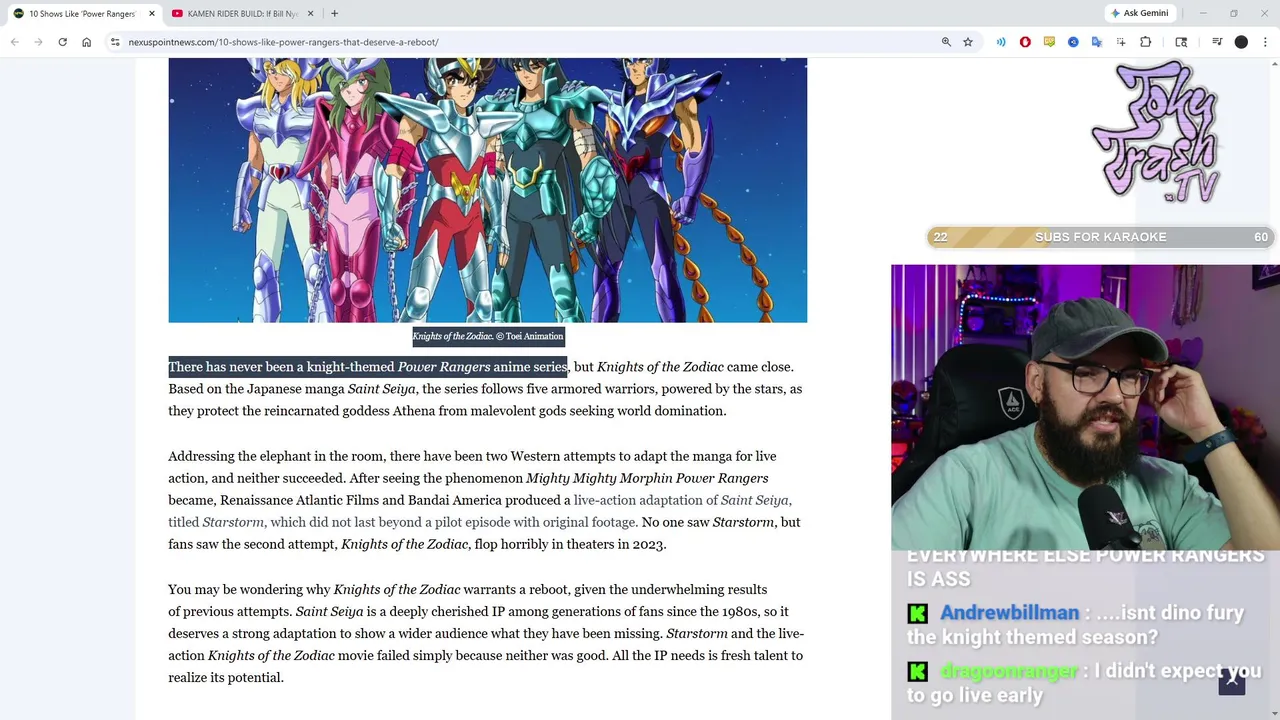This screenshot has height=720, width=1280.
Task: View site information icon in address bar
Action: [x=115, y=42]
